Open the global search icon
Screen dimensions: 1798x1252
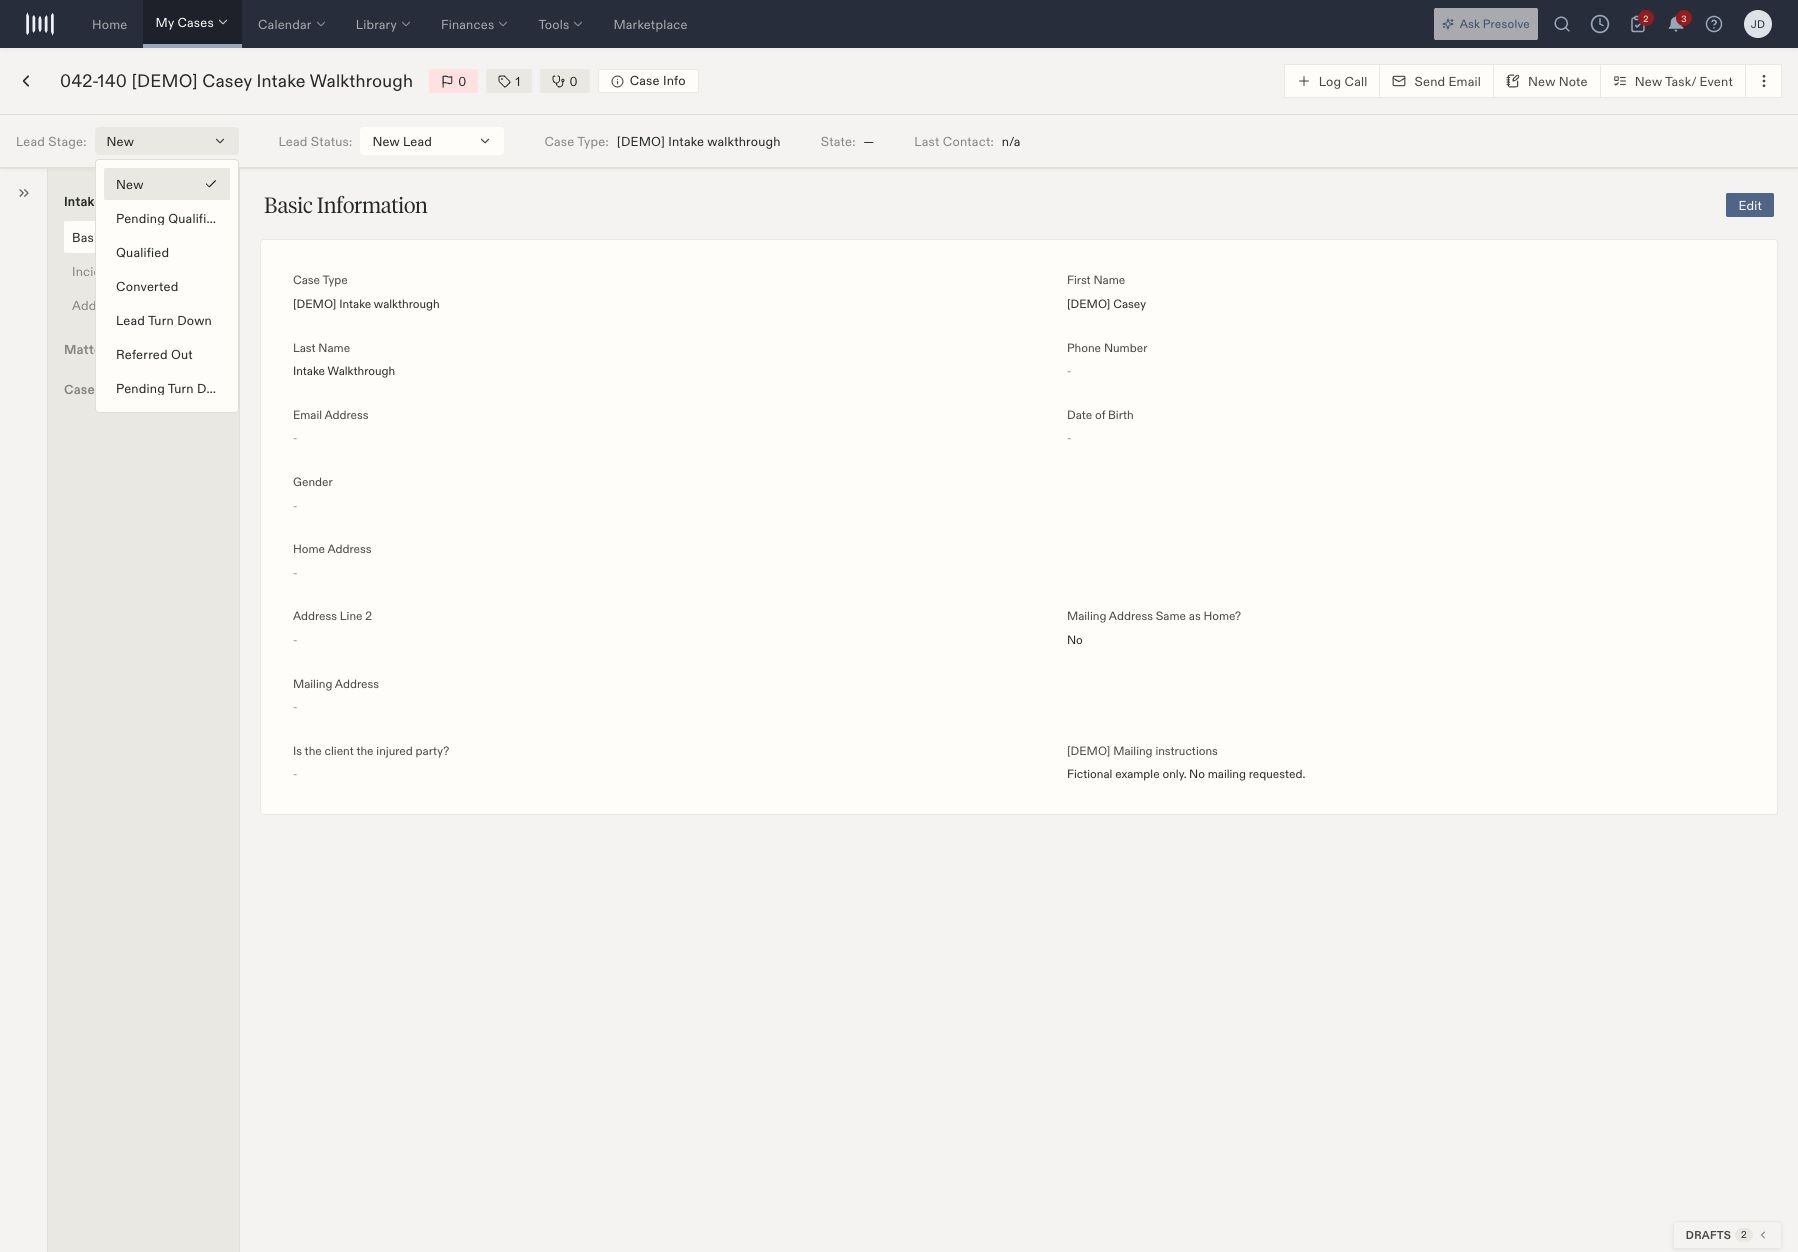point(1562,24)
